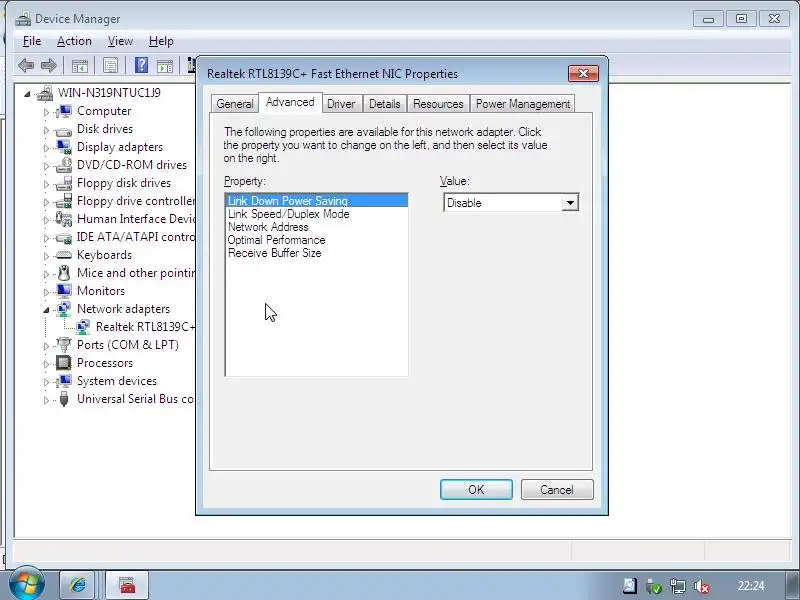Switch to the Driver tab
The image size is (800, 600).
341,104
